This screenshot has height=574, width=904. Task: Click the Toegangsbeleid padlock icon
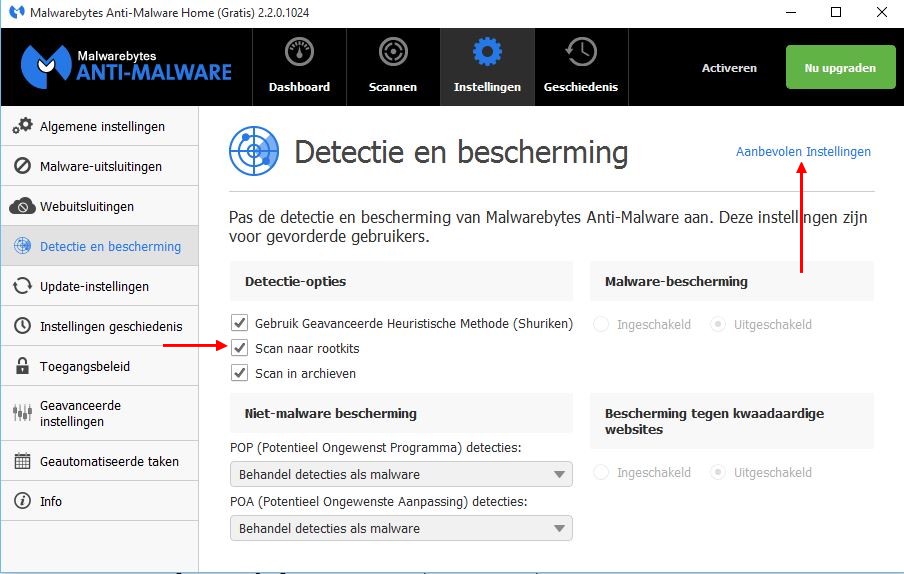(22, 367)
